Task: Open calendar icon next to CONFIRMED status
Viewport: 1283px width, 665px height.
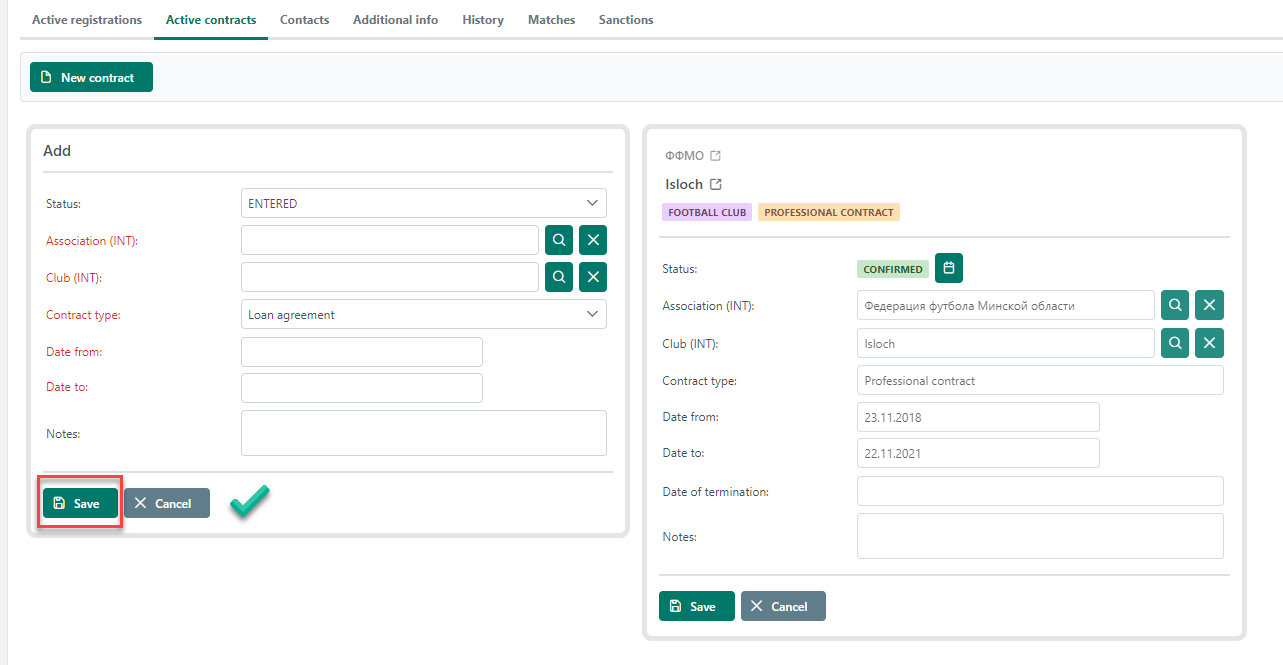Action: pos(948,268)
